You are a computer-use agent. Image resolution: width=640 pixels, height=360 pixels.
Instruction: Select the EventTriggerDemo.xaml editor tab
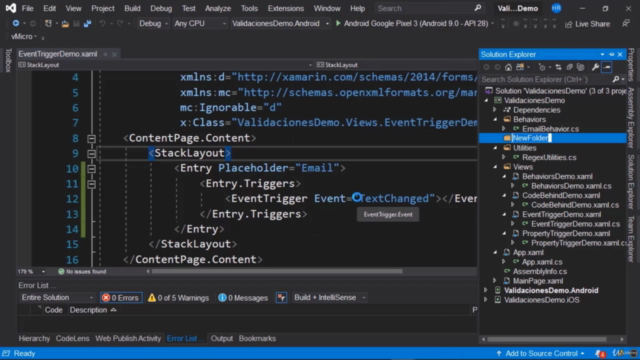[58, 54]
